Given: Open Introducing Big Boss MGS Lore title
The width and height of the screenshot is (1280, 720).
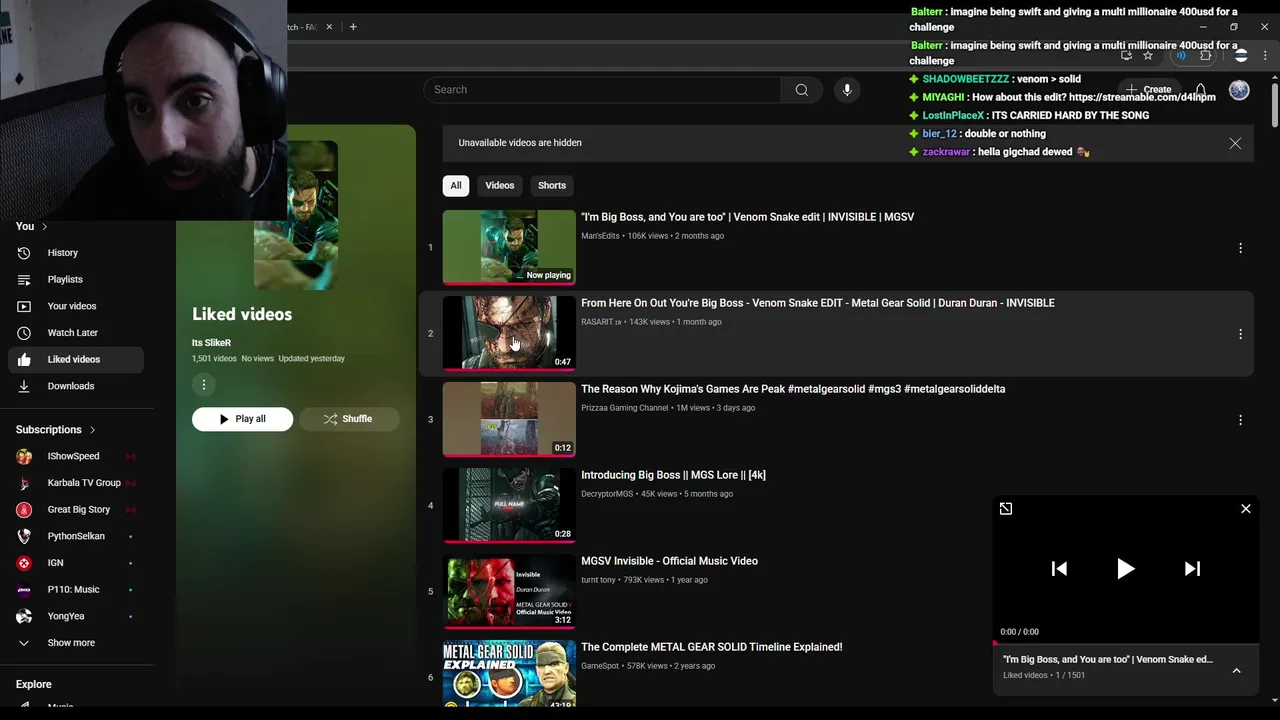Looking at the screenshot, I should [673, 475].
